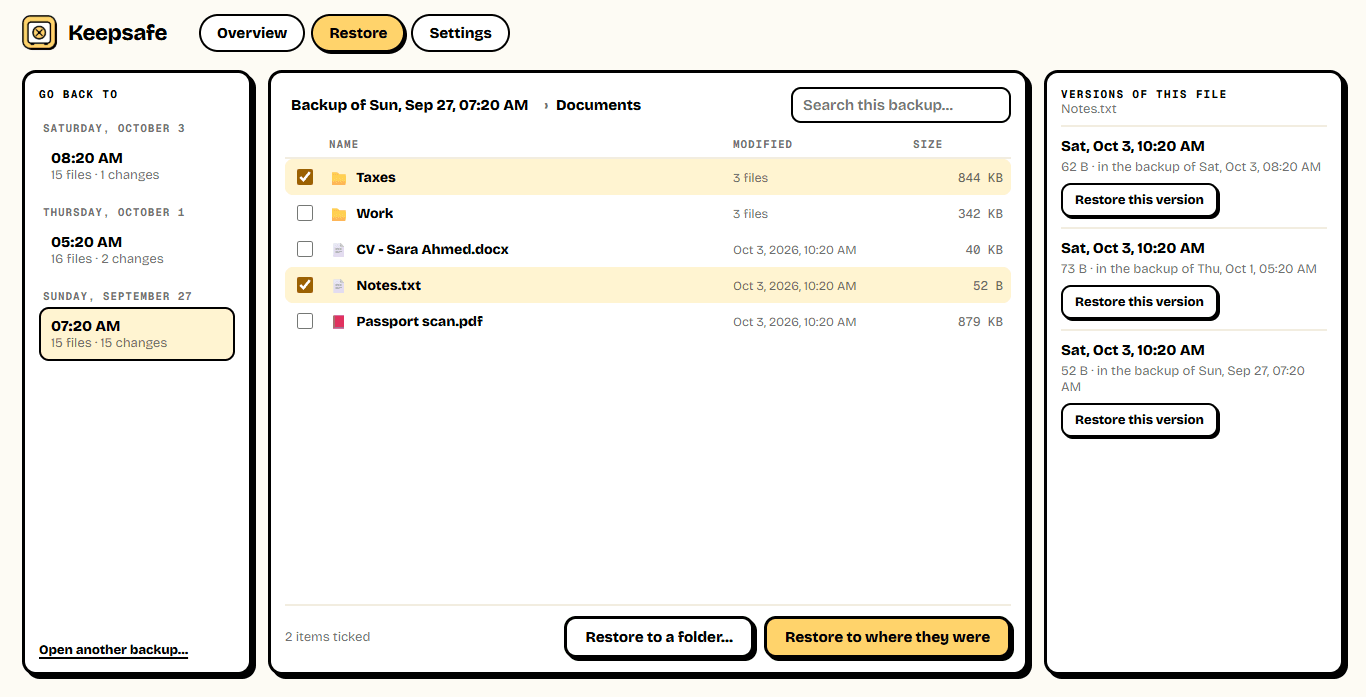Go to the Settings tab

click(x=460, y=33)
